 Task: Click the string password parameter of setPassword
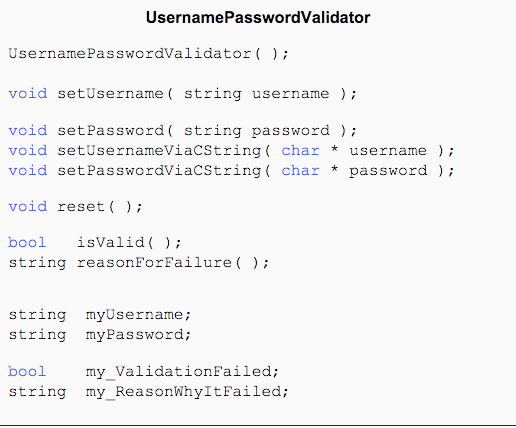(257, 131)
